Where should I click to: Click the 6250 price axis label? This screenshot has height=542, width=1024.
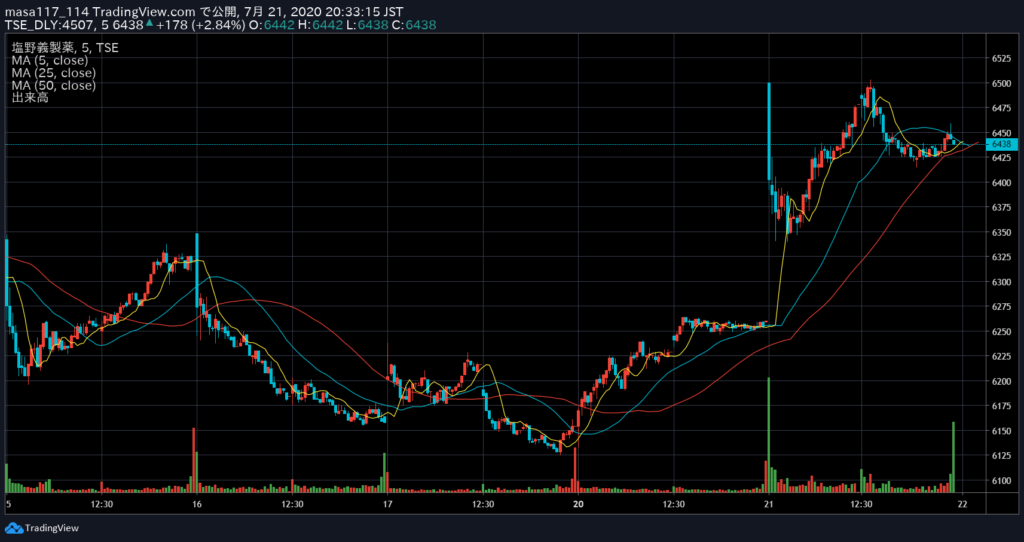pyautogui.click(x=1001, y=331)
